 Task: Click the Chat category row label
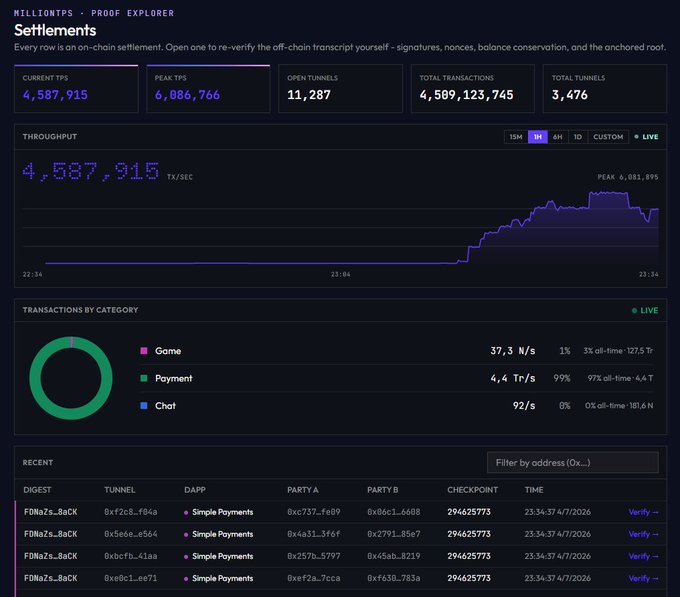coord(165,406)
